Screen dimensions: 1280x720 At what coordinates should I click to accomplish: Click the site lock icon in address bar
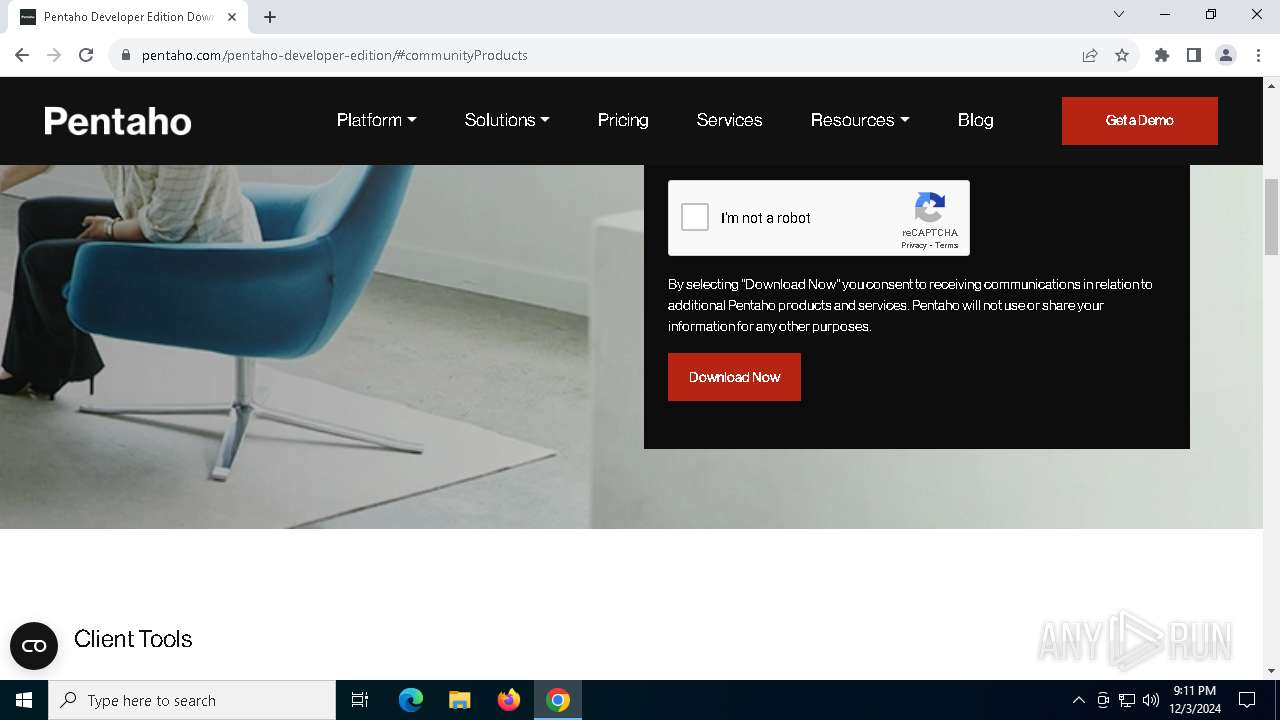126,55
